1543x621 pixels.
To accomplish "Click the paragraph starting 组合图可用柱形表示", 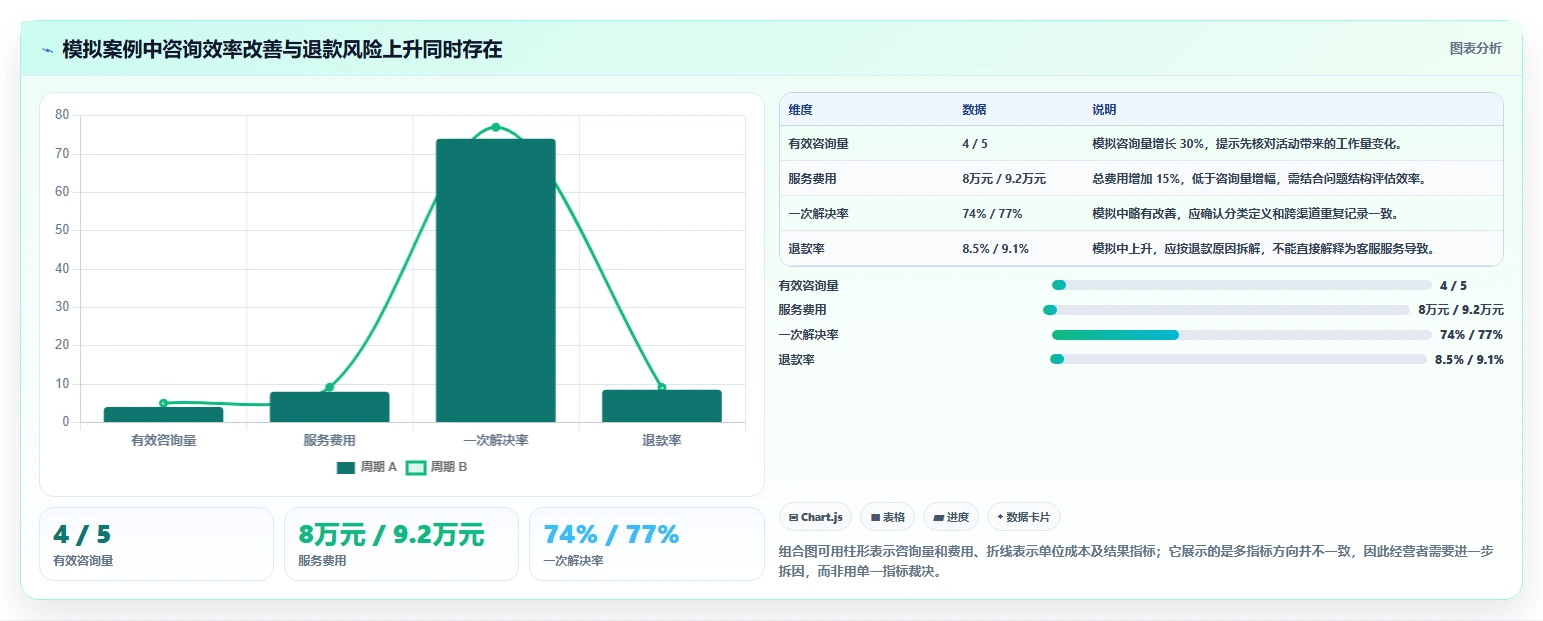I will point(1136,562).
